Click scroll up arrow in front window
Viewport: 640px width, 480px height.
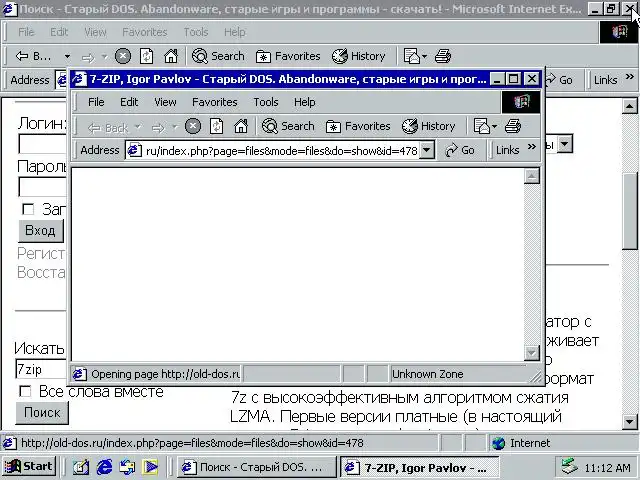(x=531, y=176)
